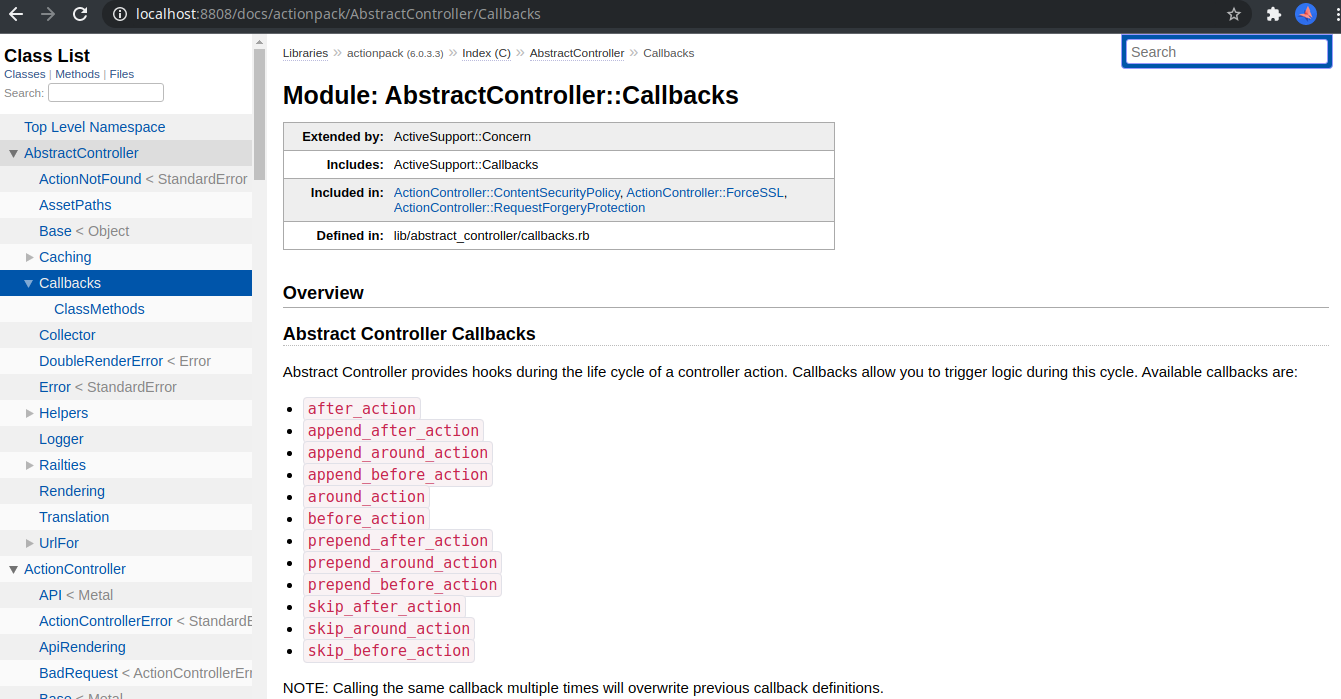Expand the Caching tree node
This screenshot has height=699, width=1341.
(29, 257)
